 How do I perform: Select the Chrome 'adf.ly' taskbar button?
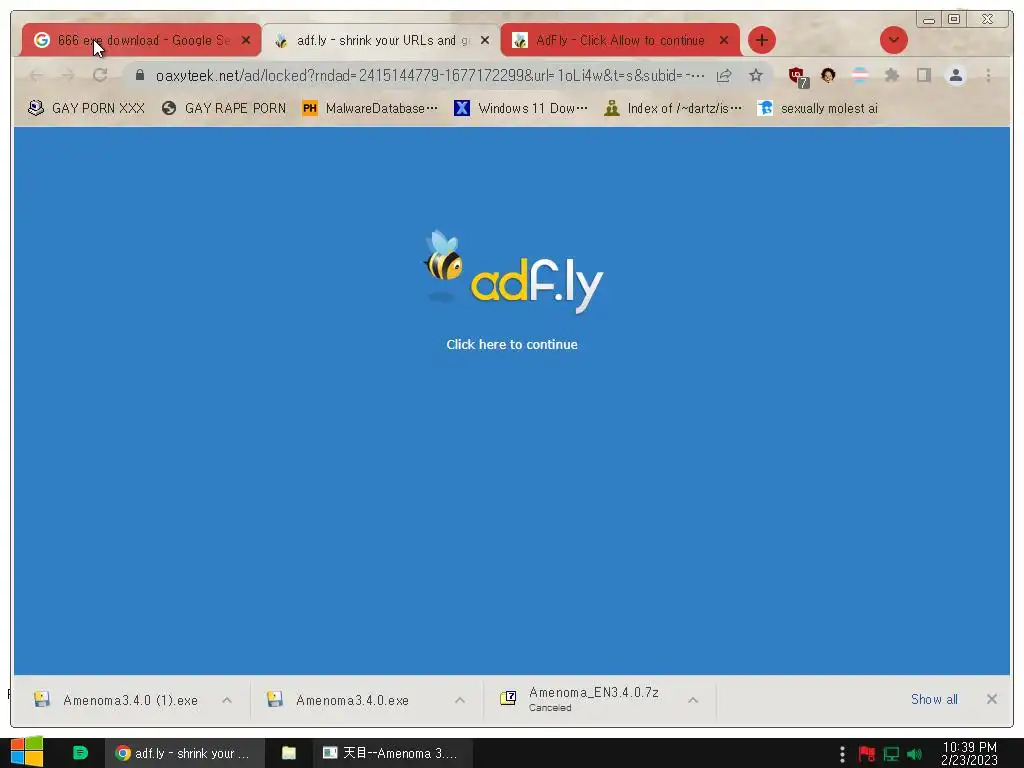pos(185,753)
